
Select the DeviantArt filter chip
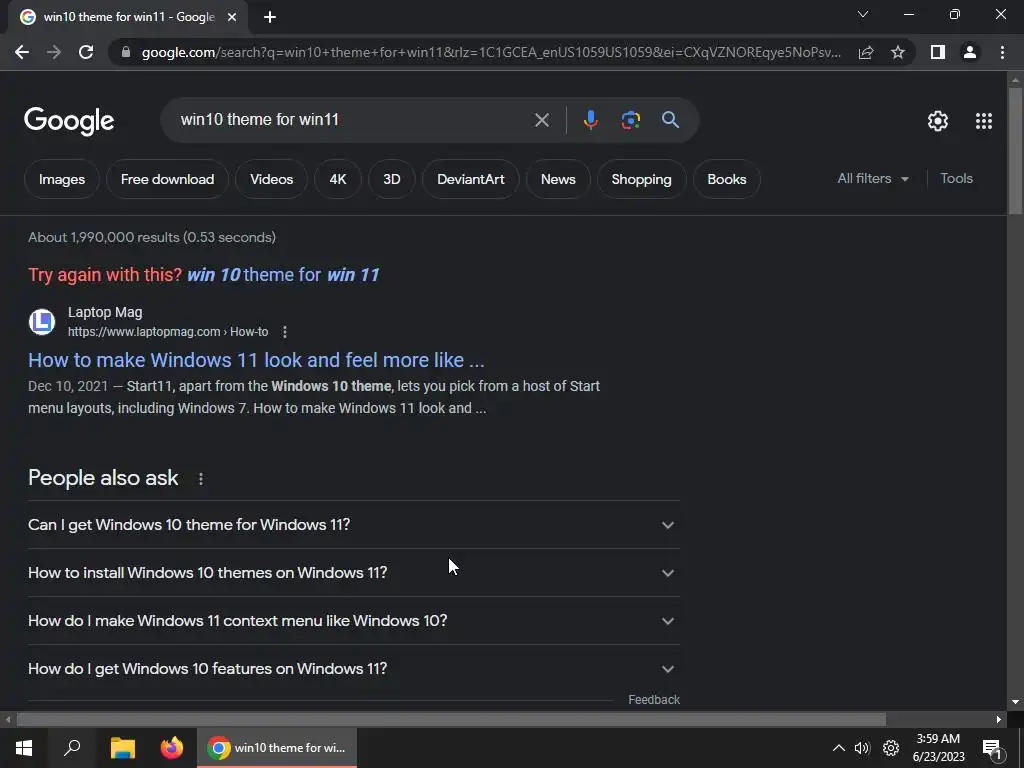click(x=471, y=179)
